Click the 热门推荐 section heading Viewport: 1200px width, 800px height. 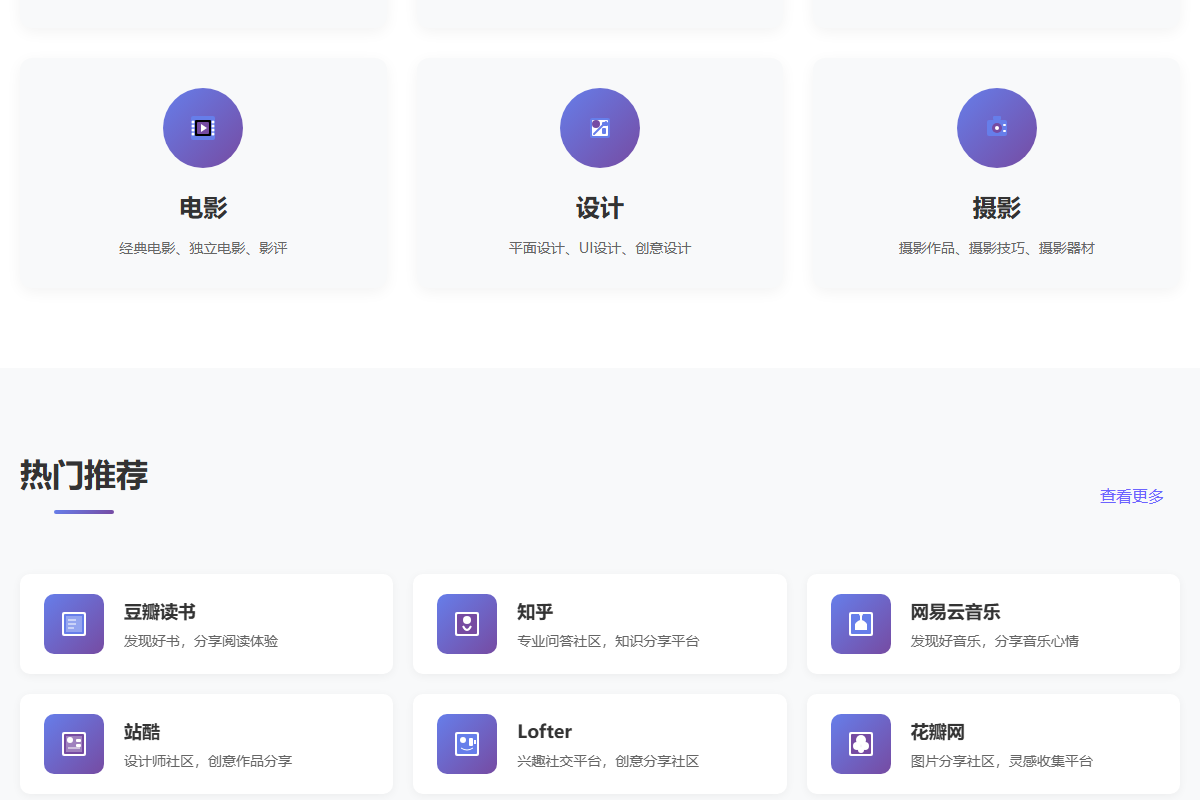click(x=84, y=477)
